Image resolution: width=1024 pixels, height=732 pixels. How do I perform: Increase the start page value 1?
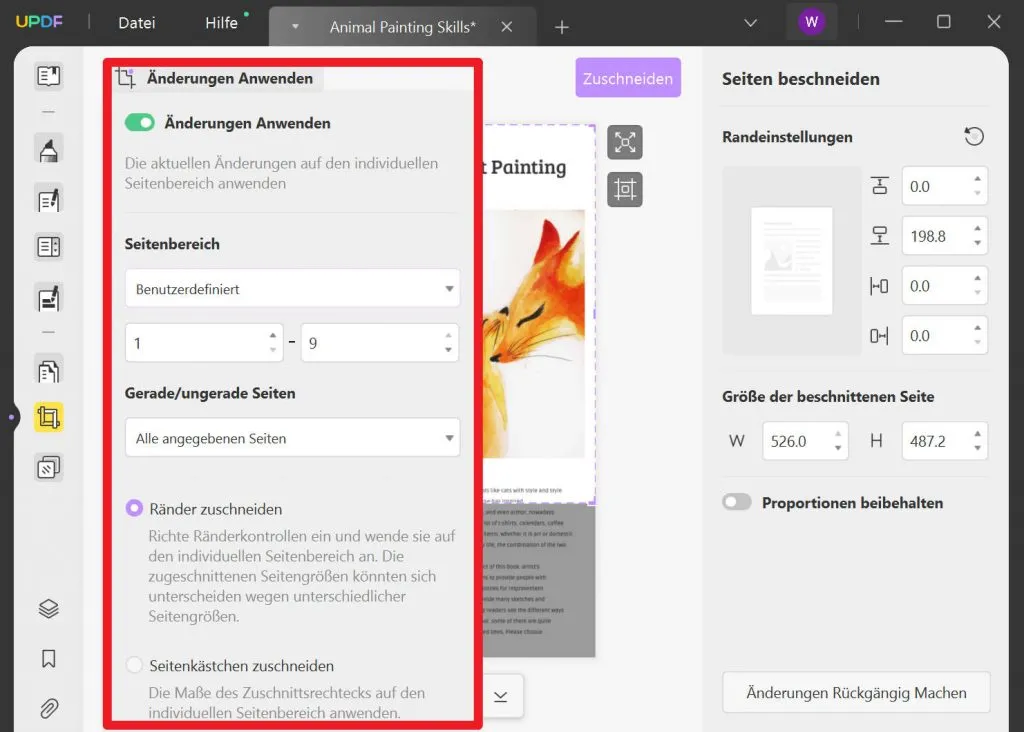coord(273,335)
